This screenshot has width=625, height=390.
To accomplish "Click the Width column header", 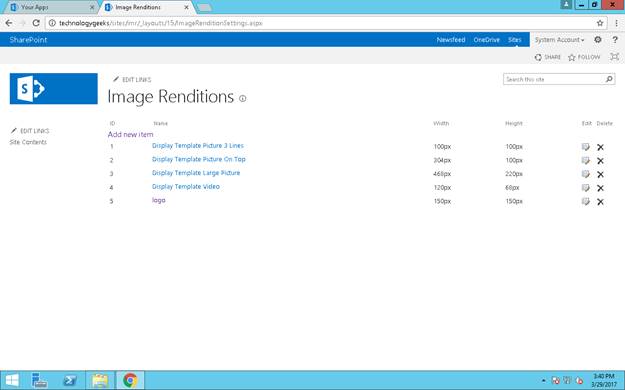I will [x=441, y=123].
